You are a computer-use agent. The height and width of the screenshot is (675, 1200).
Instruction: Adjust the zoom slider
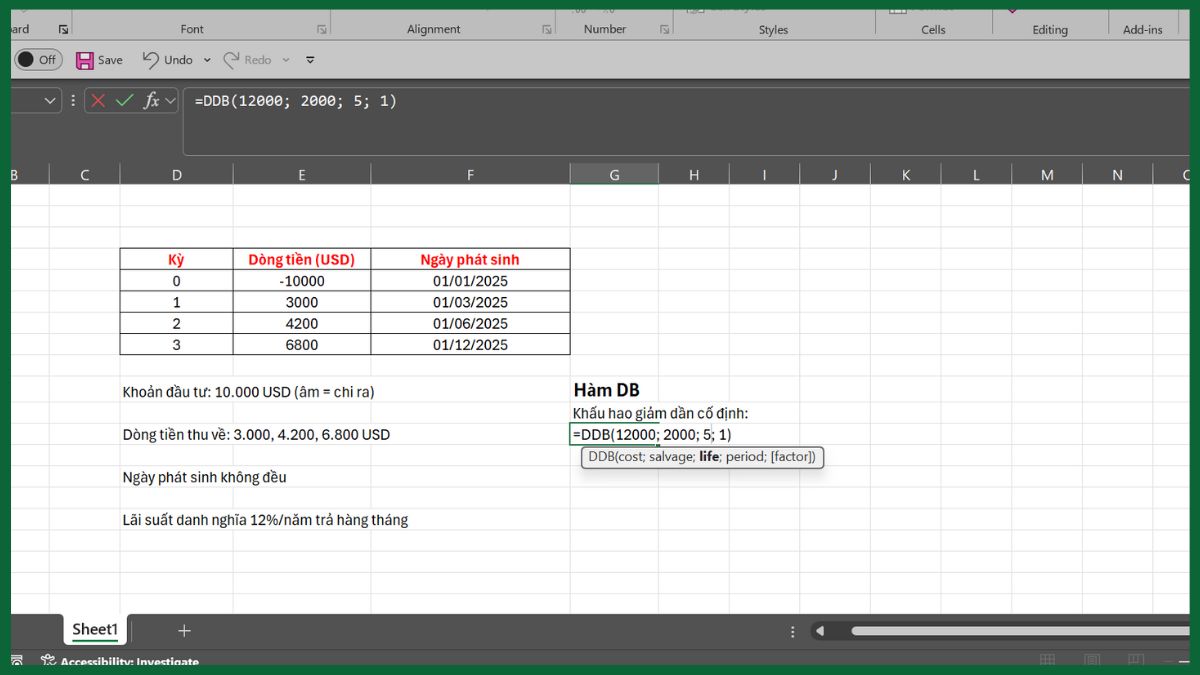pyautogui.click(x=1183, y=661)
